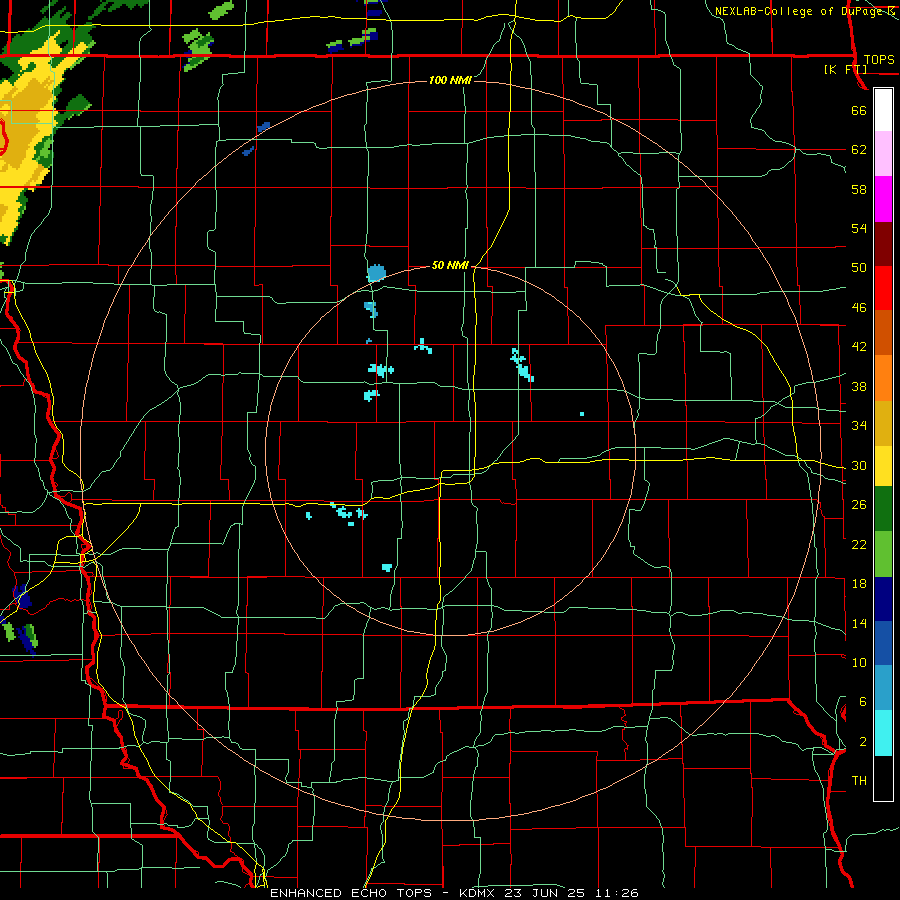Click the round blue echo beside the 50 NMI label
900x900 pixels.
(376, 273)
